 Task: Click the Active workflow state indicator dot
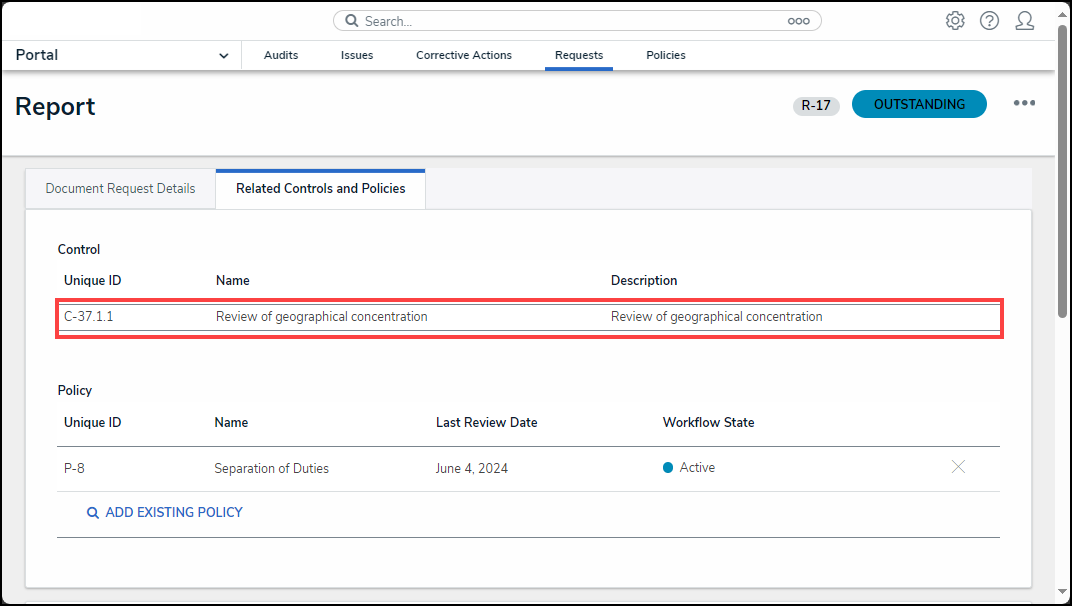coord(668,468)
